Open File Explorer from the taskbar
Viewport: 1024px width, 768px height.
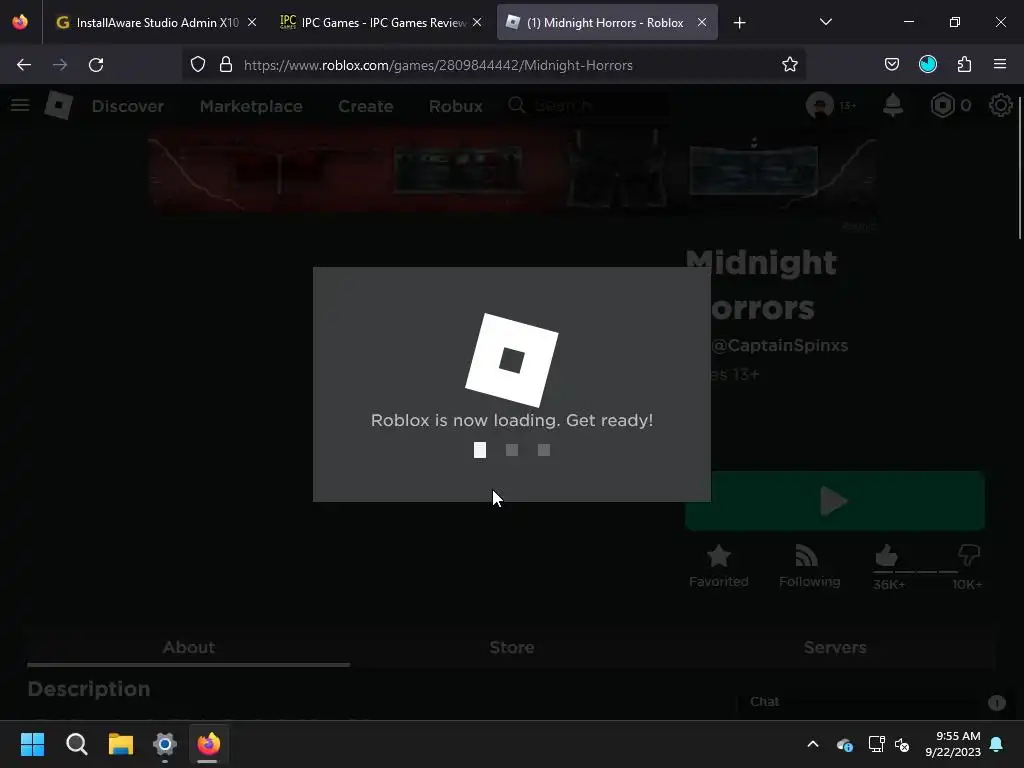[x=121, y=744]
